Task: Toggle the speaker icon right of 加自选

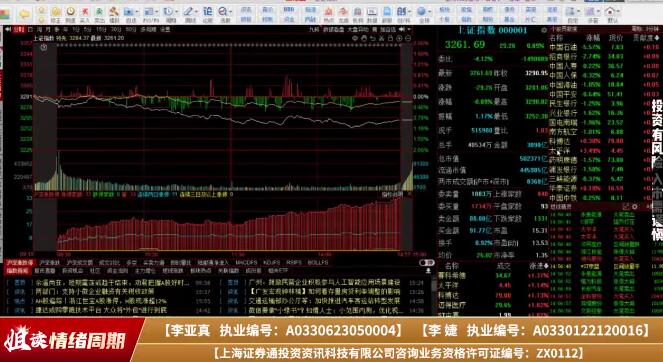Action: (401, 29)
